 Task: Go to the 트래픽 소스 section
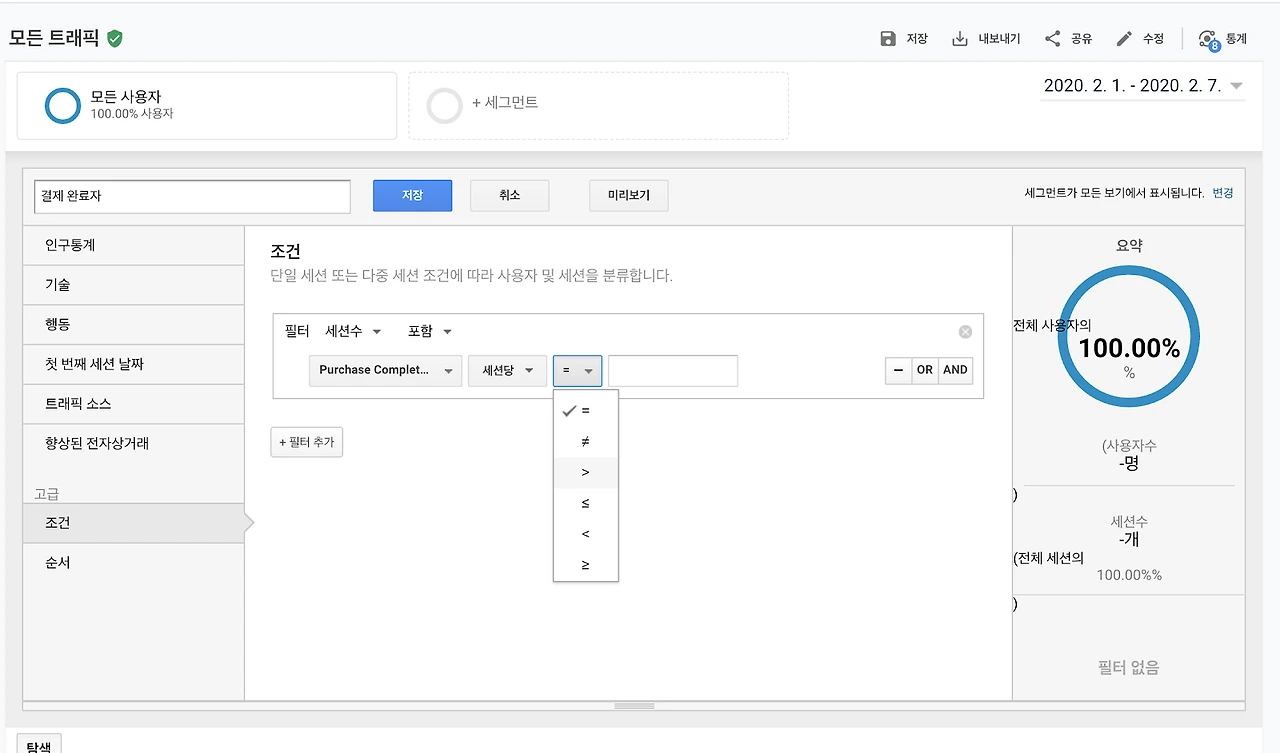[x=133, y=404]
